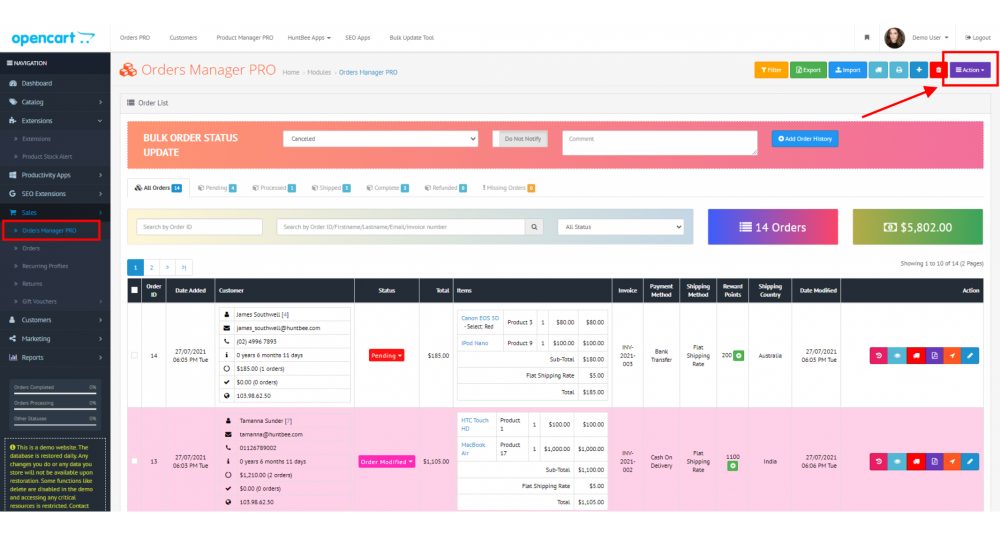Switch to the Refunded tab

445,188
